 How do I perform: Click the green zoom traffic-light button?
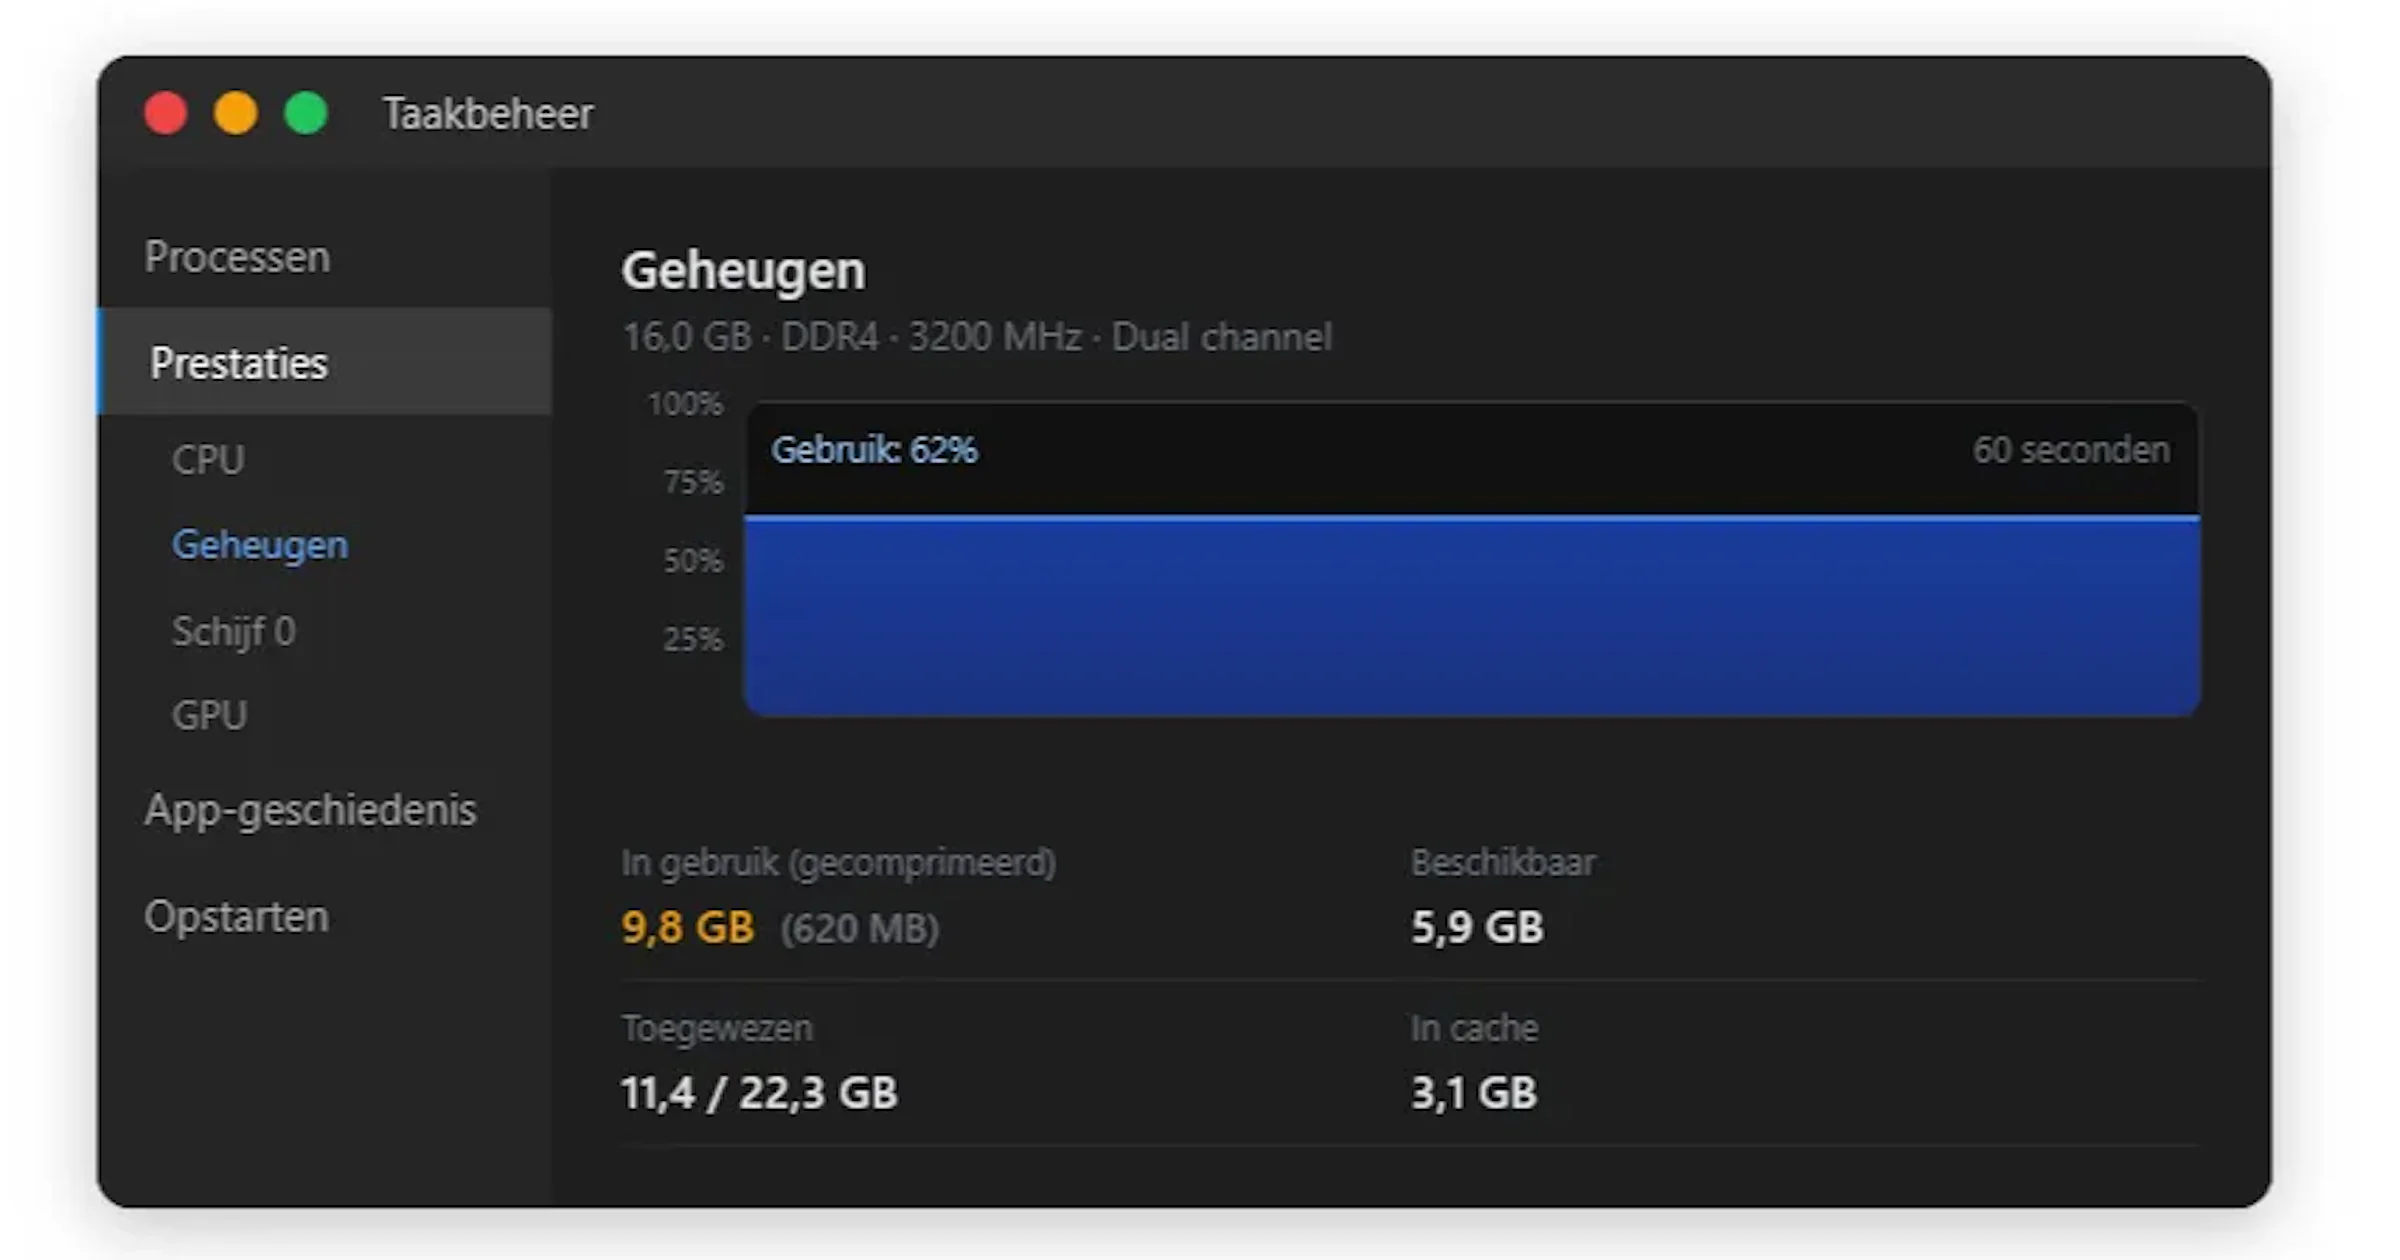[303, 113]
